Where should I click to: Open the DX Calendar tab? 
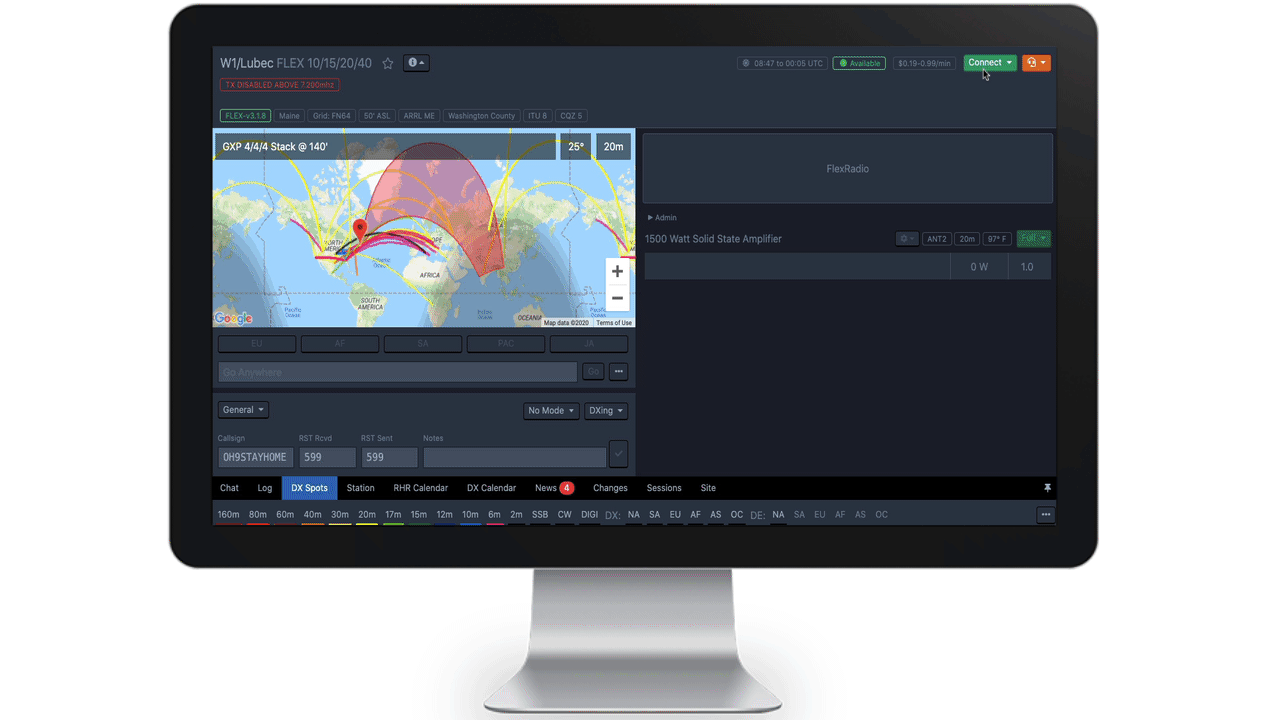click(491, 488)
